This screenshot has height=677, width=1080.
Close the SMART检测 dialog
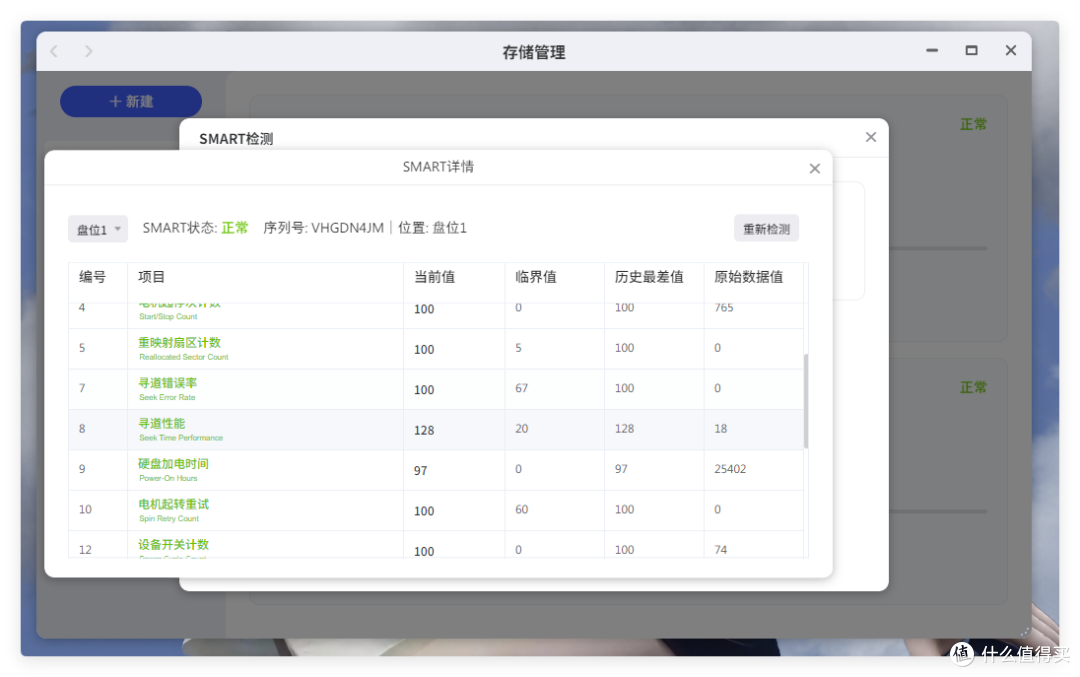[x=871, y=137]
